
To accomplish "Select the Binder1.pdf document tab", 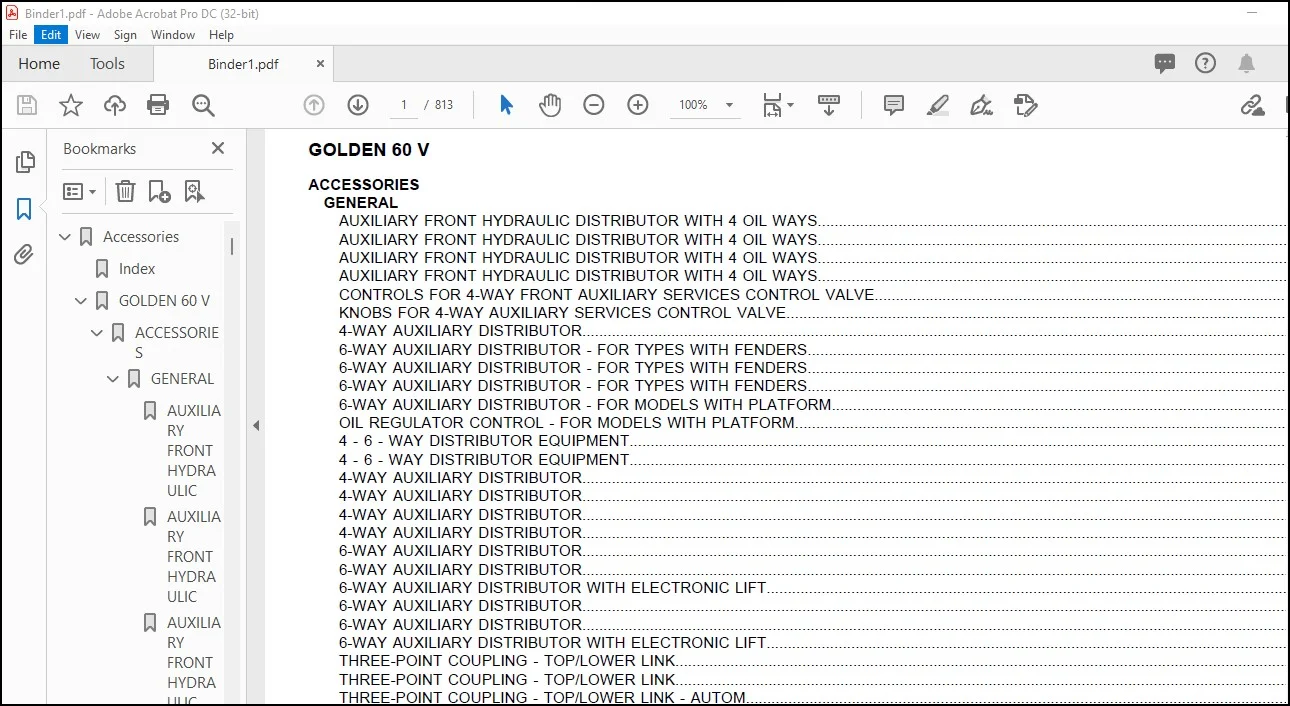I will (243, 64).
